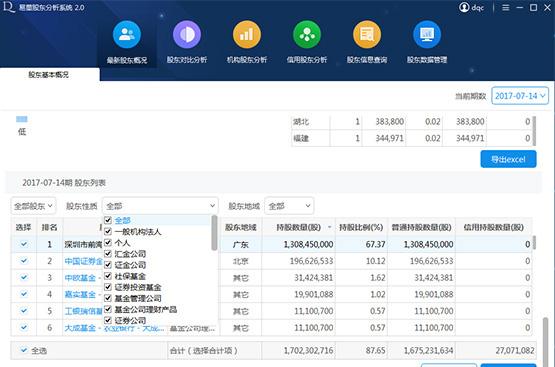The image size is (555, 367).
Task: Click the 深圳市前海 shareholder name cell
Action: click(83, 245)
